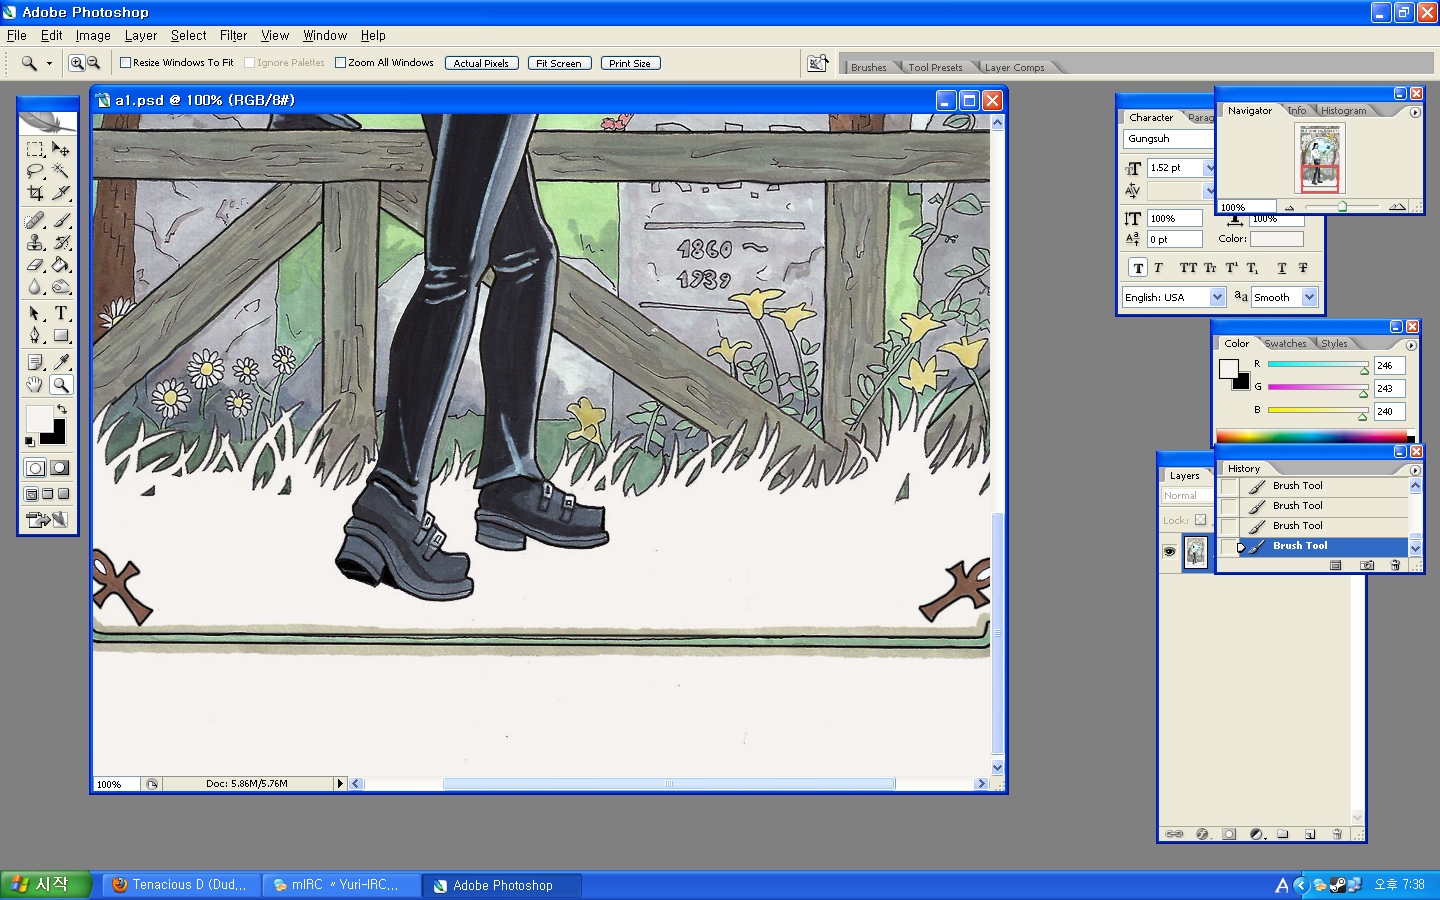
Task: Create new snapshot in History palette
Action: [x=1367, y=565]
